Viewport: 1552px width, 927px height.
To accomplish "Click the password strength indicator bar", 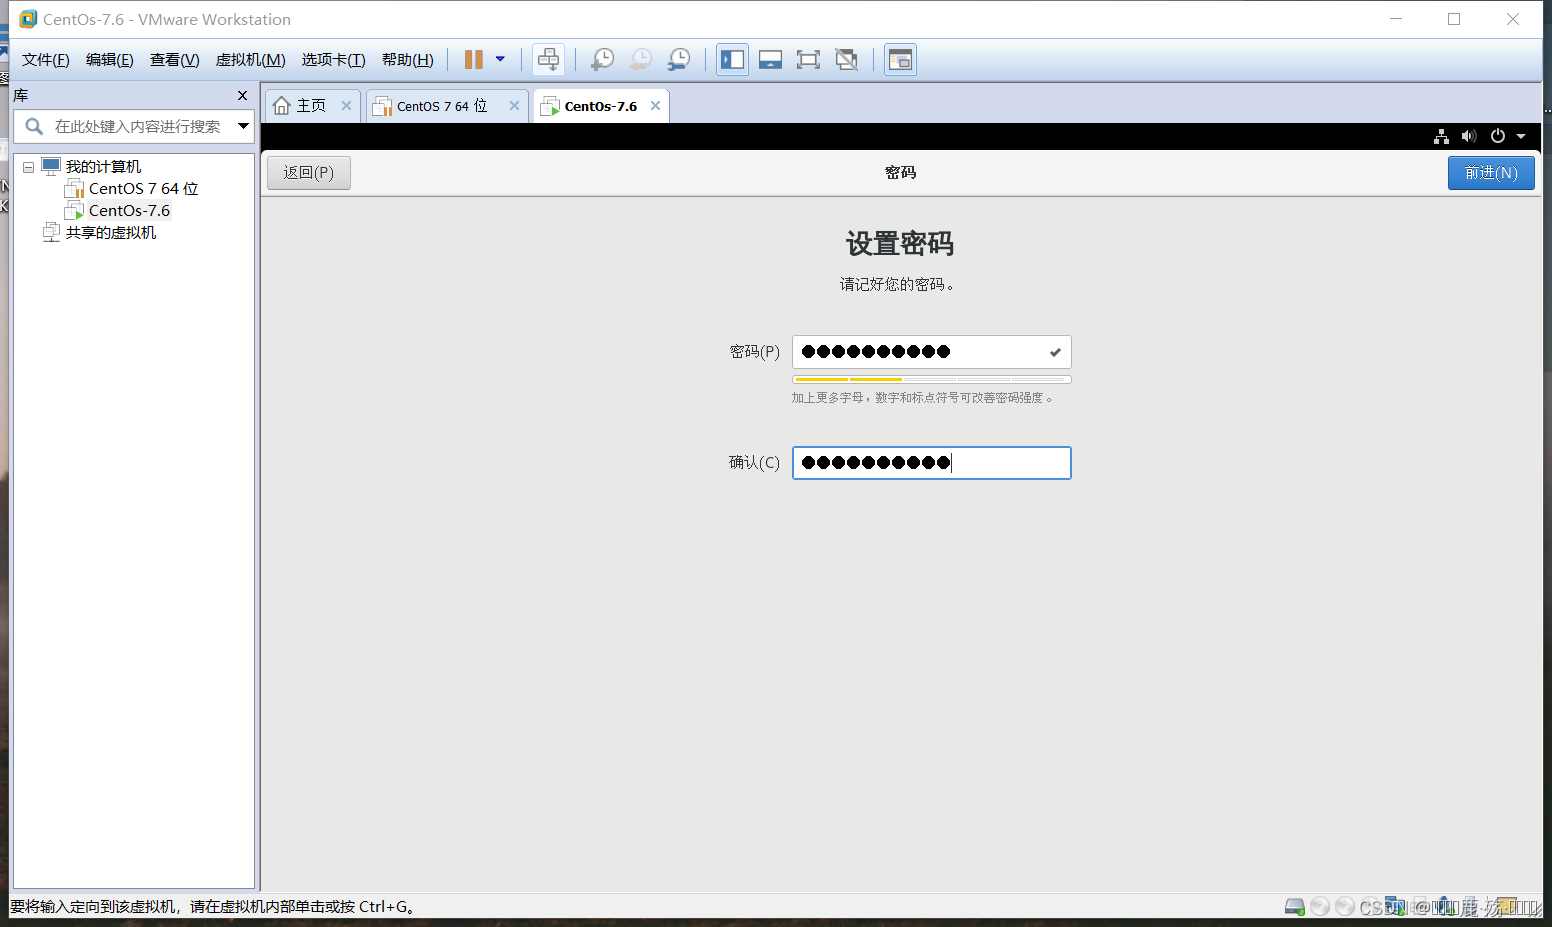I will click(x=932, y=380).
